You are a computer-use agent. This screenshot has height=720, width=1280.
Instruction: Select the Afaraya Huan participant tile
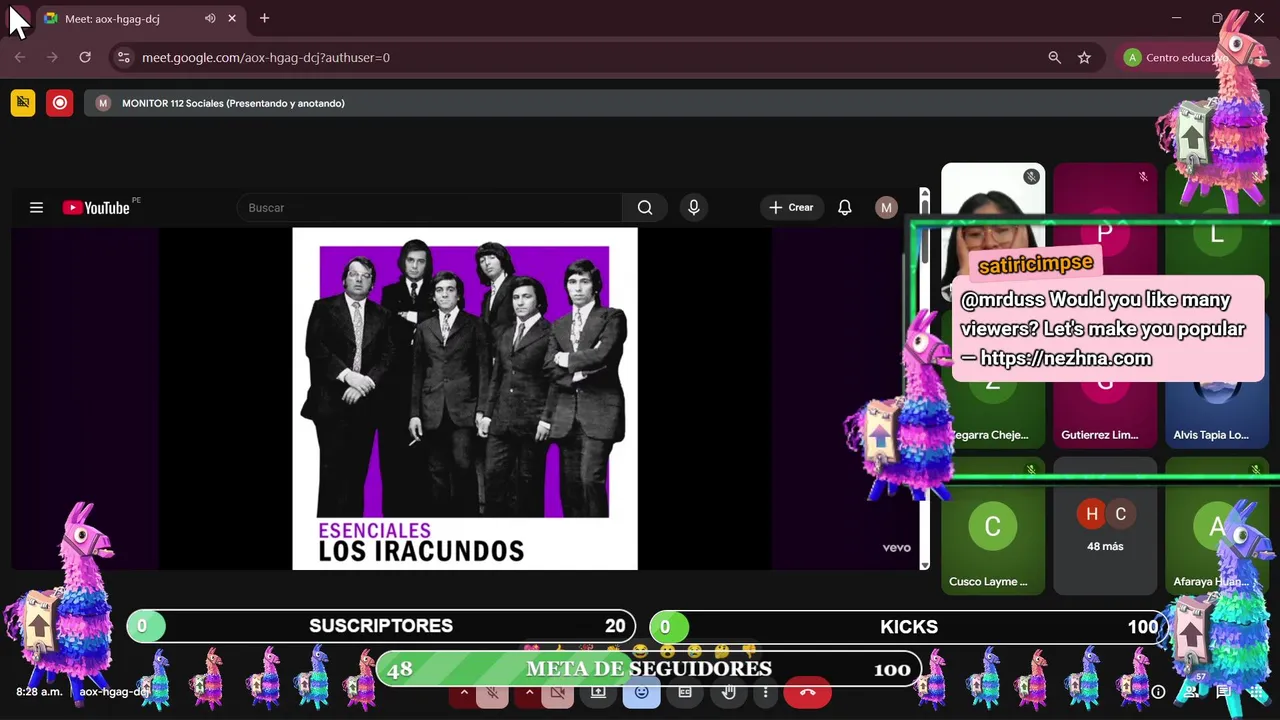1217,525
